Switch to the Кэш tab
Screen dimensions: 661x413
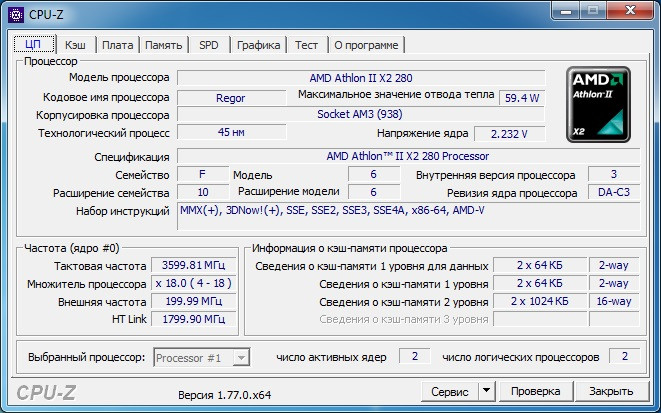(x=75, y=45)
